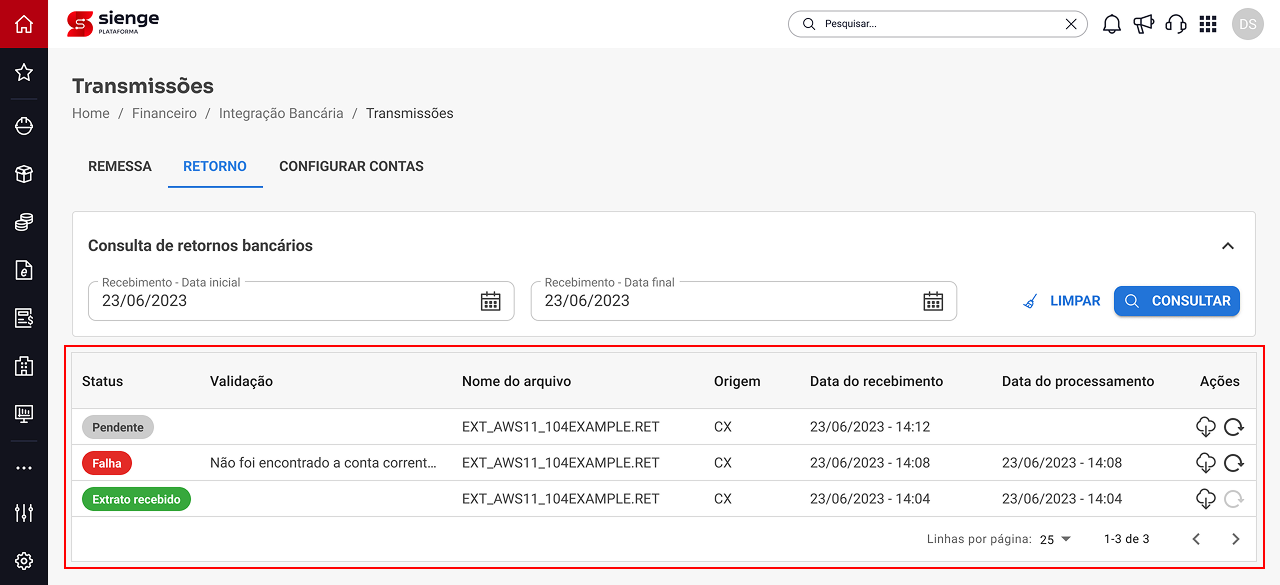Viewport: 1280px width, 585px height.
Task: Reprocess the Falha row file
Action: point(1234,463)
